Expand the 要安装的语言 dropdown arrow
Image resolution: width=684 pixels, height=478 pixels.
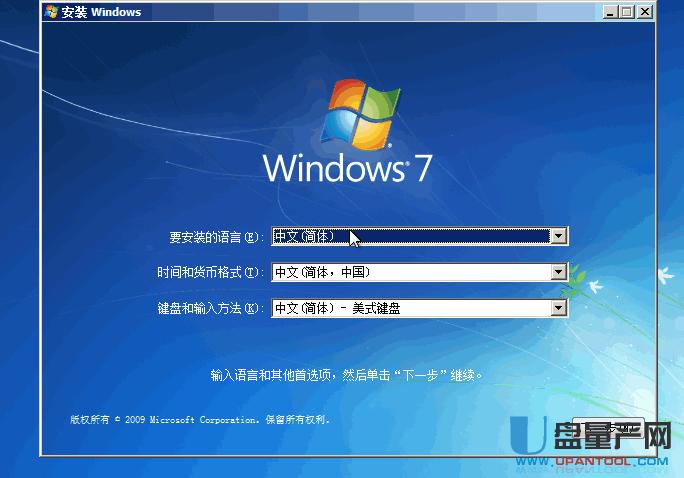pos(559,237)
